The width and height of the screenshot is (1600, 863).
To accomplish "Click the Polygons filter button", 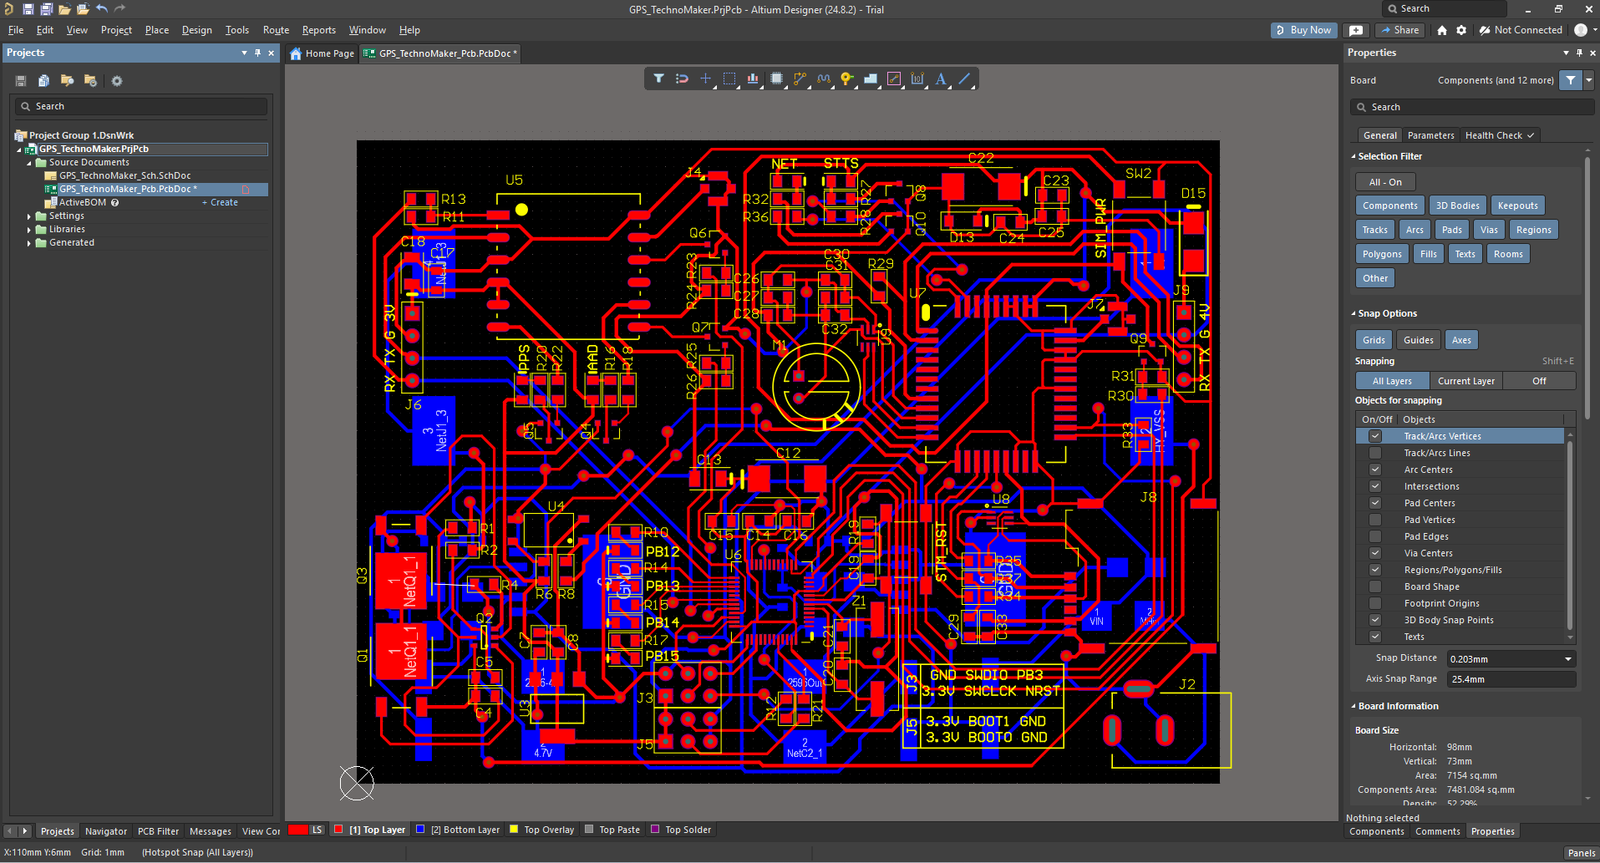I will point(1381,254).
